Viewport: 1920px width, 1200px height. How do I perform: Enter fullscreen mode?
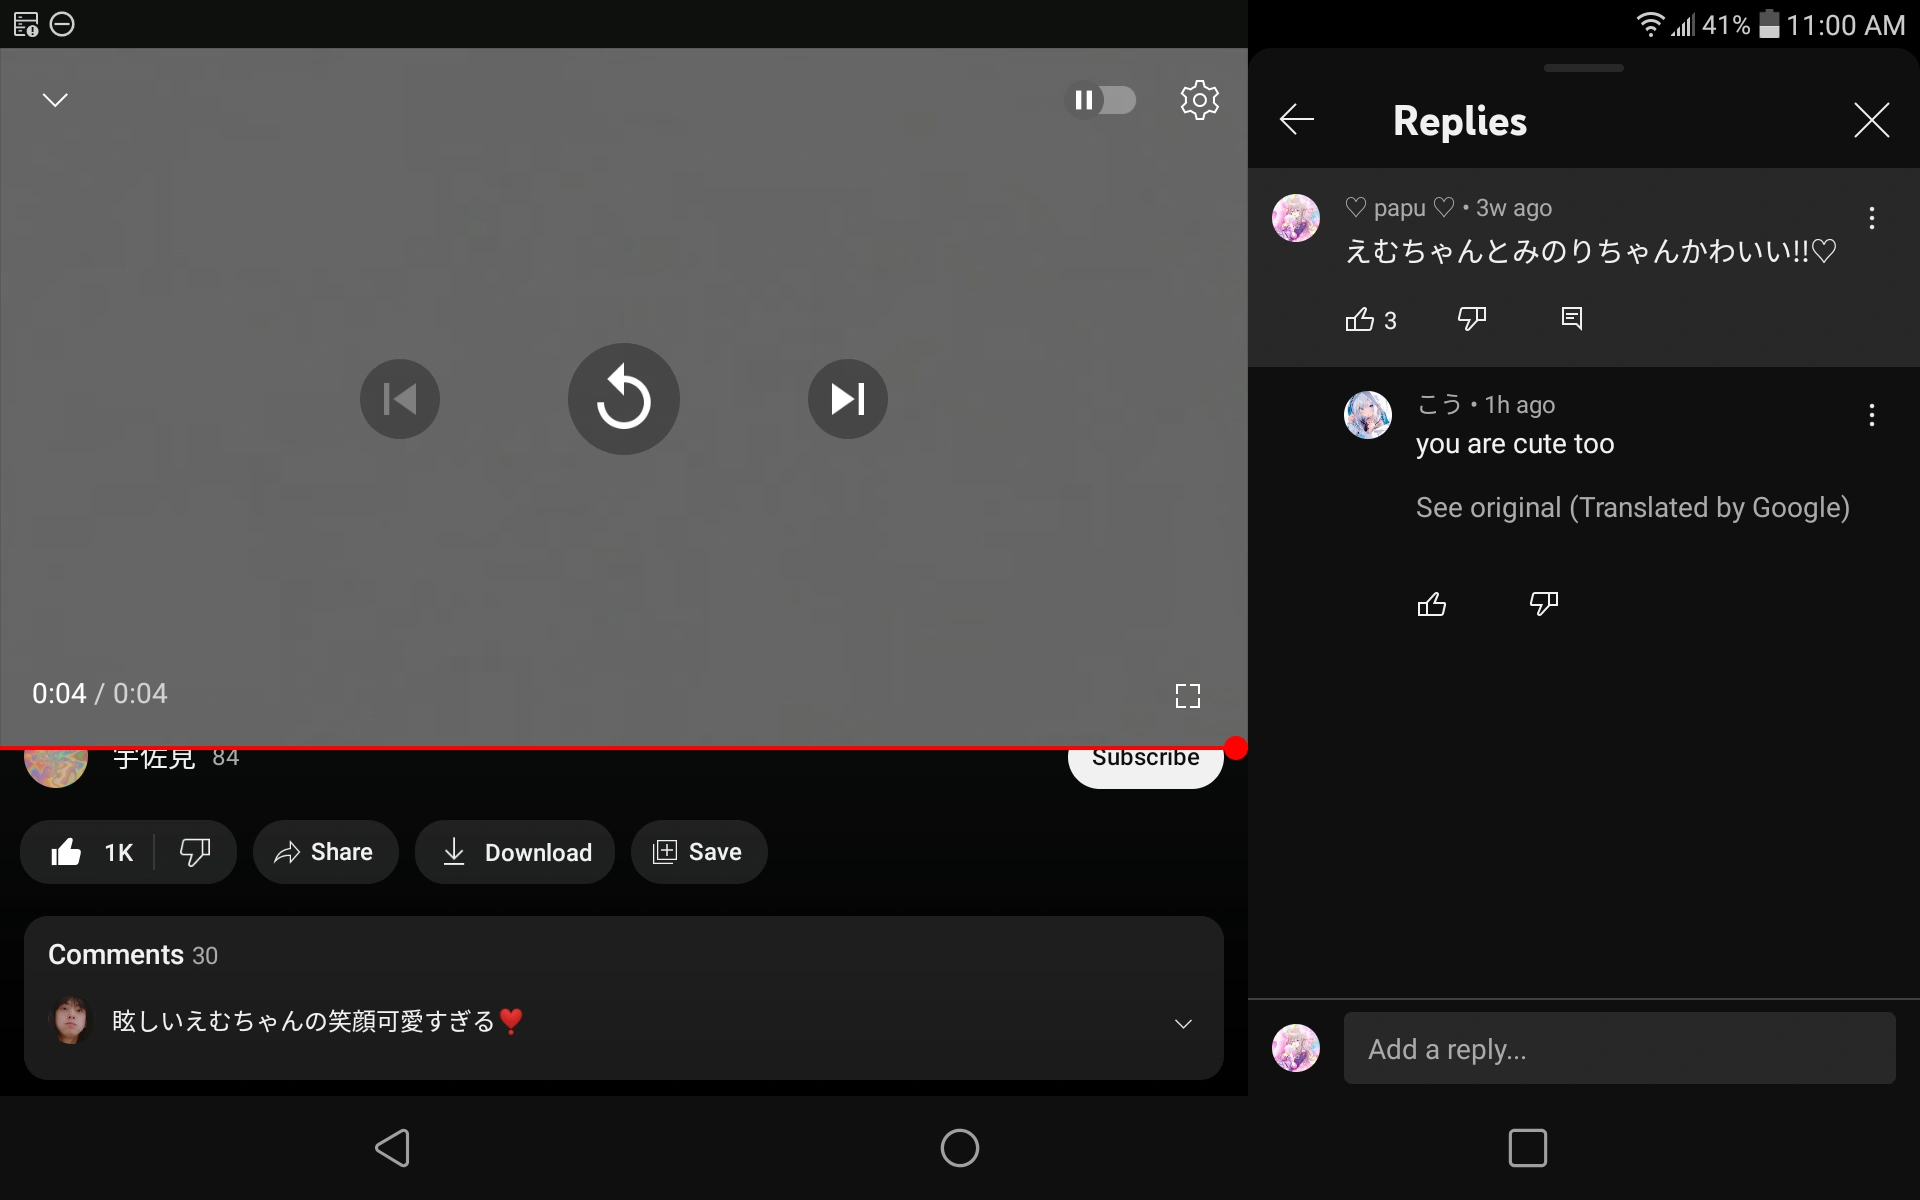click(x=1187, y=695)
